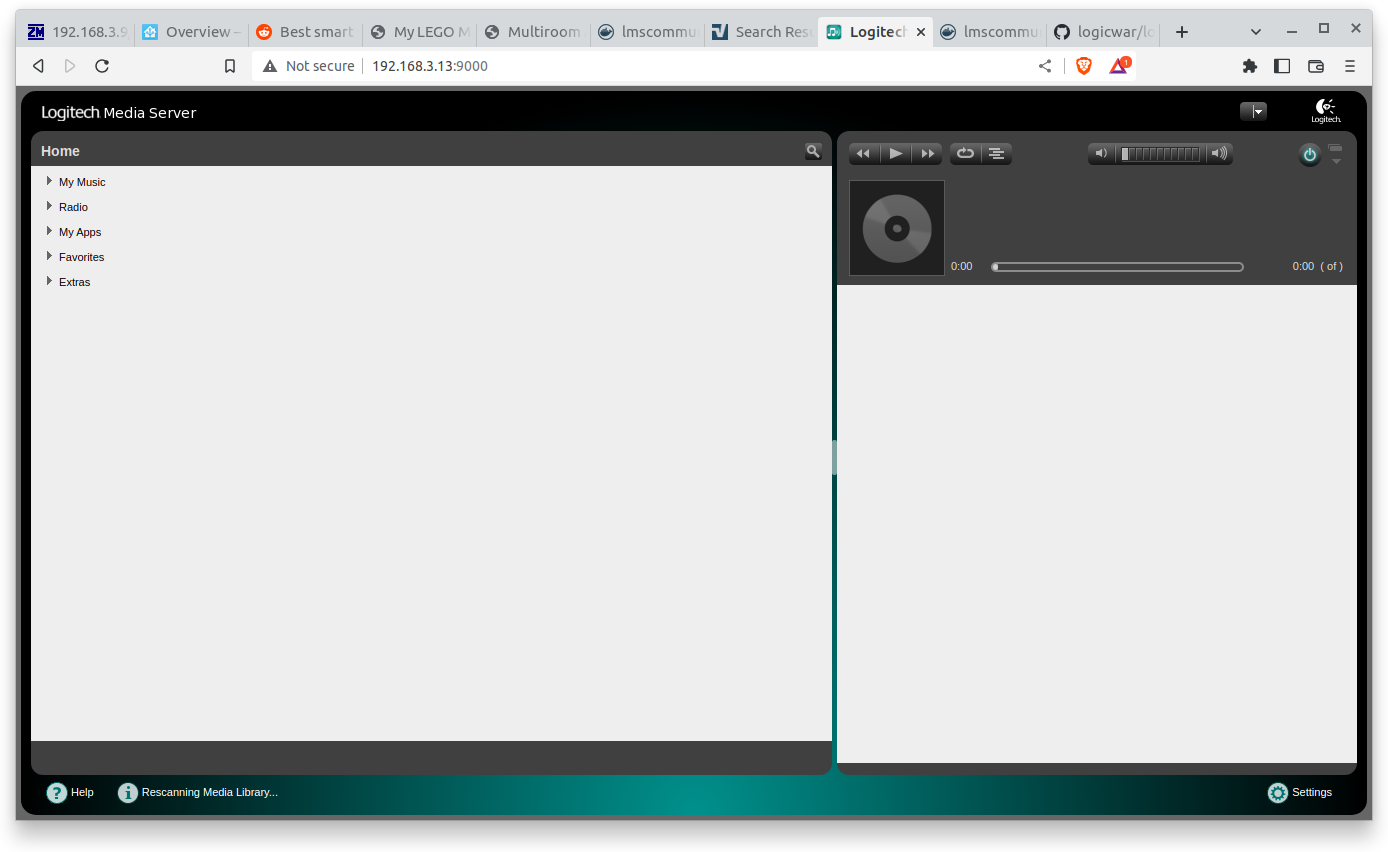Open the Brave Shields lion icon
This screenshot has height=852, width=1388.
[1084, 66]
